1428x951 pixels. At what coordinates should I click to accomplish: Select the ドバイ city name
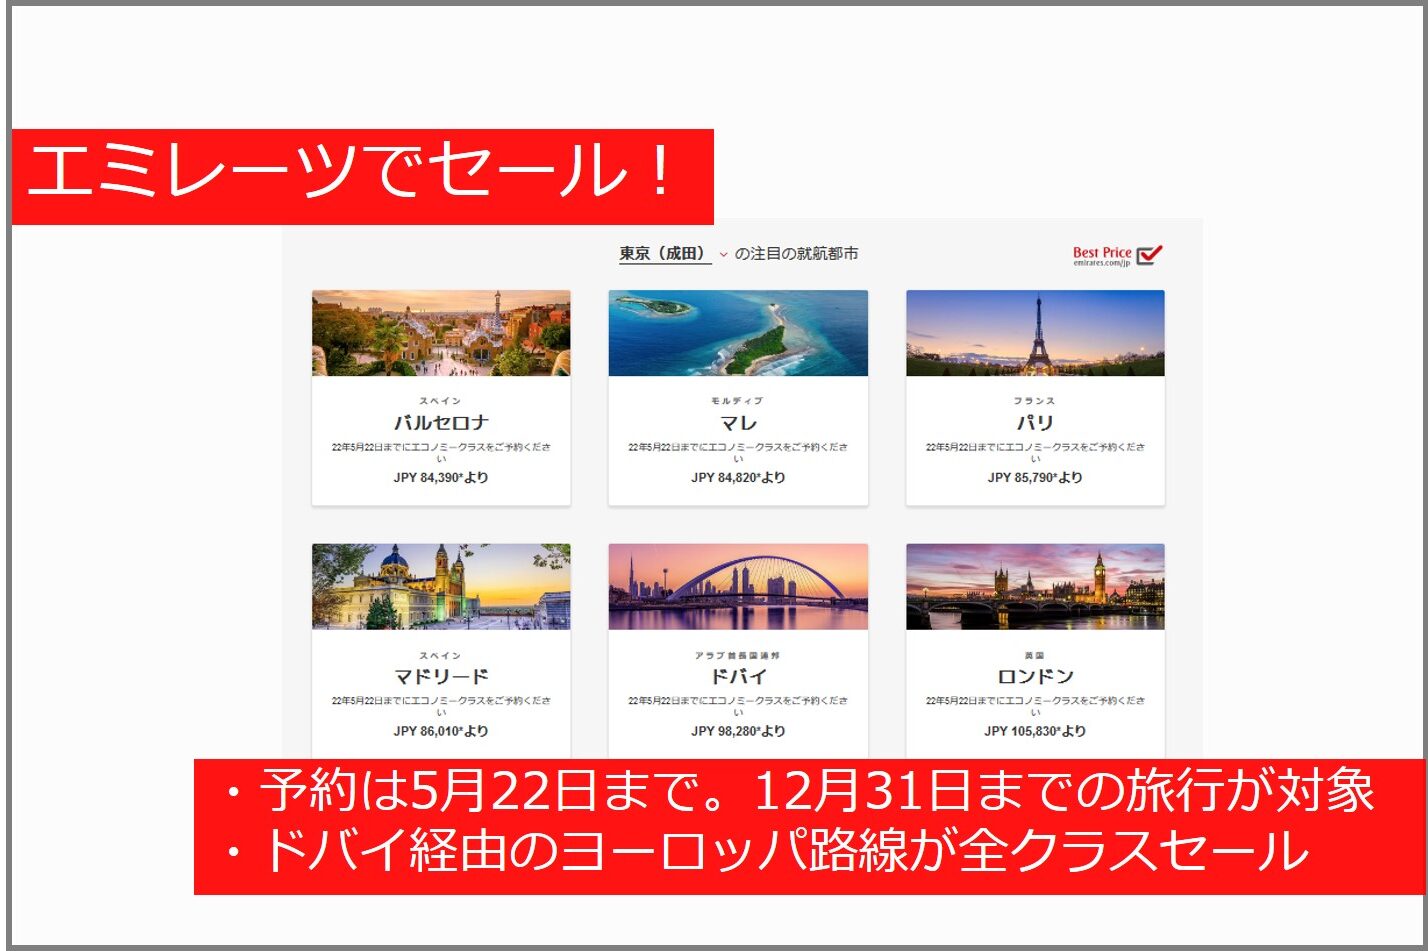[x=738, y=677]
